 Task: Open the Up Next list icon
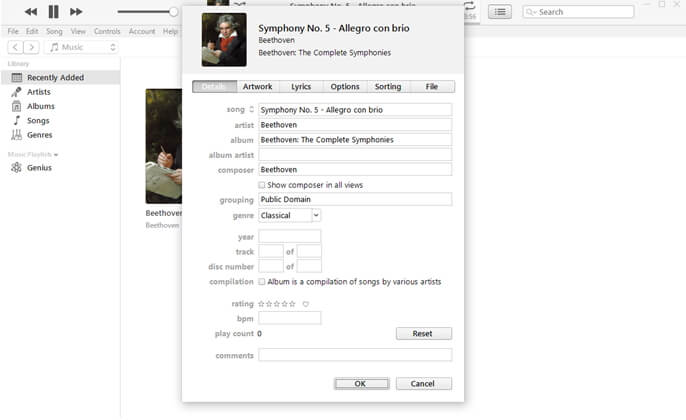[x=500, y=12]
